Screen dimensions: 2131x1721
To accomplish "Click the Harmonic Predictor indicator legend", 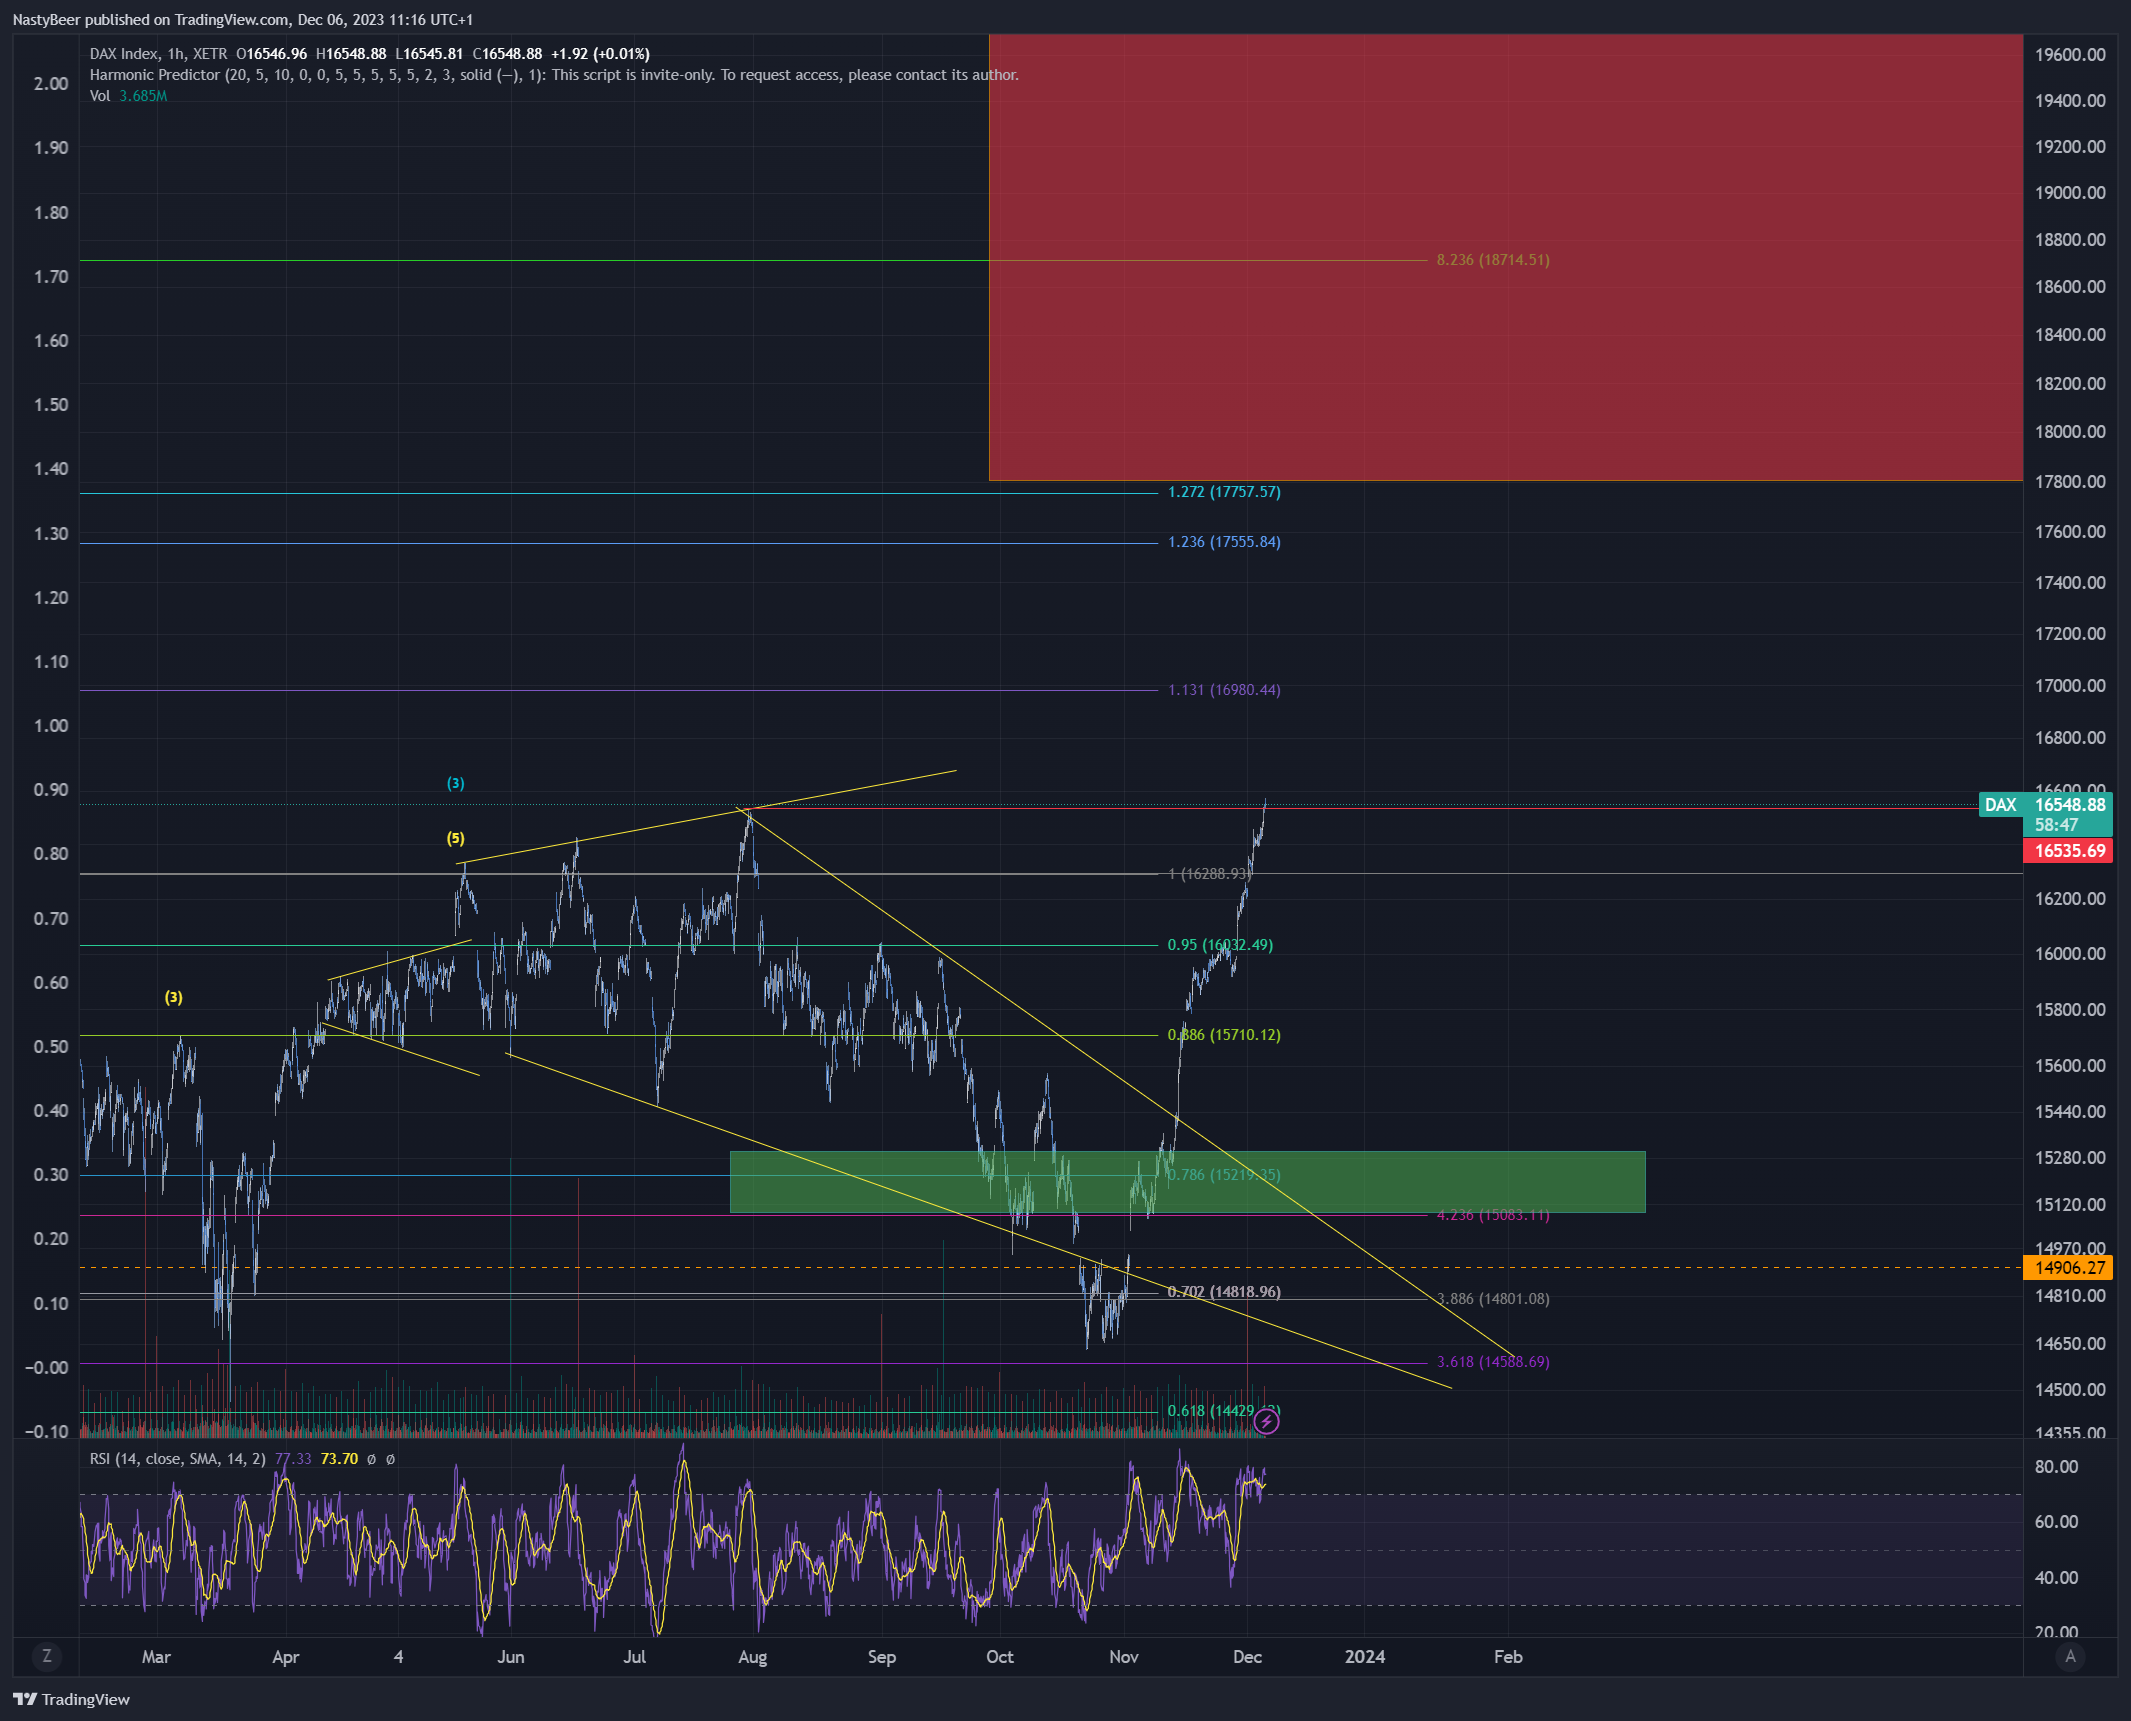I will 554,75.
